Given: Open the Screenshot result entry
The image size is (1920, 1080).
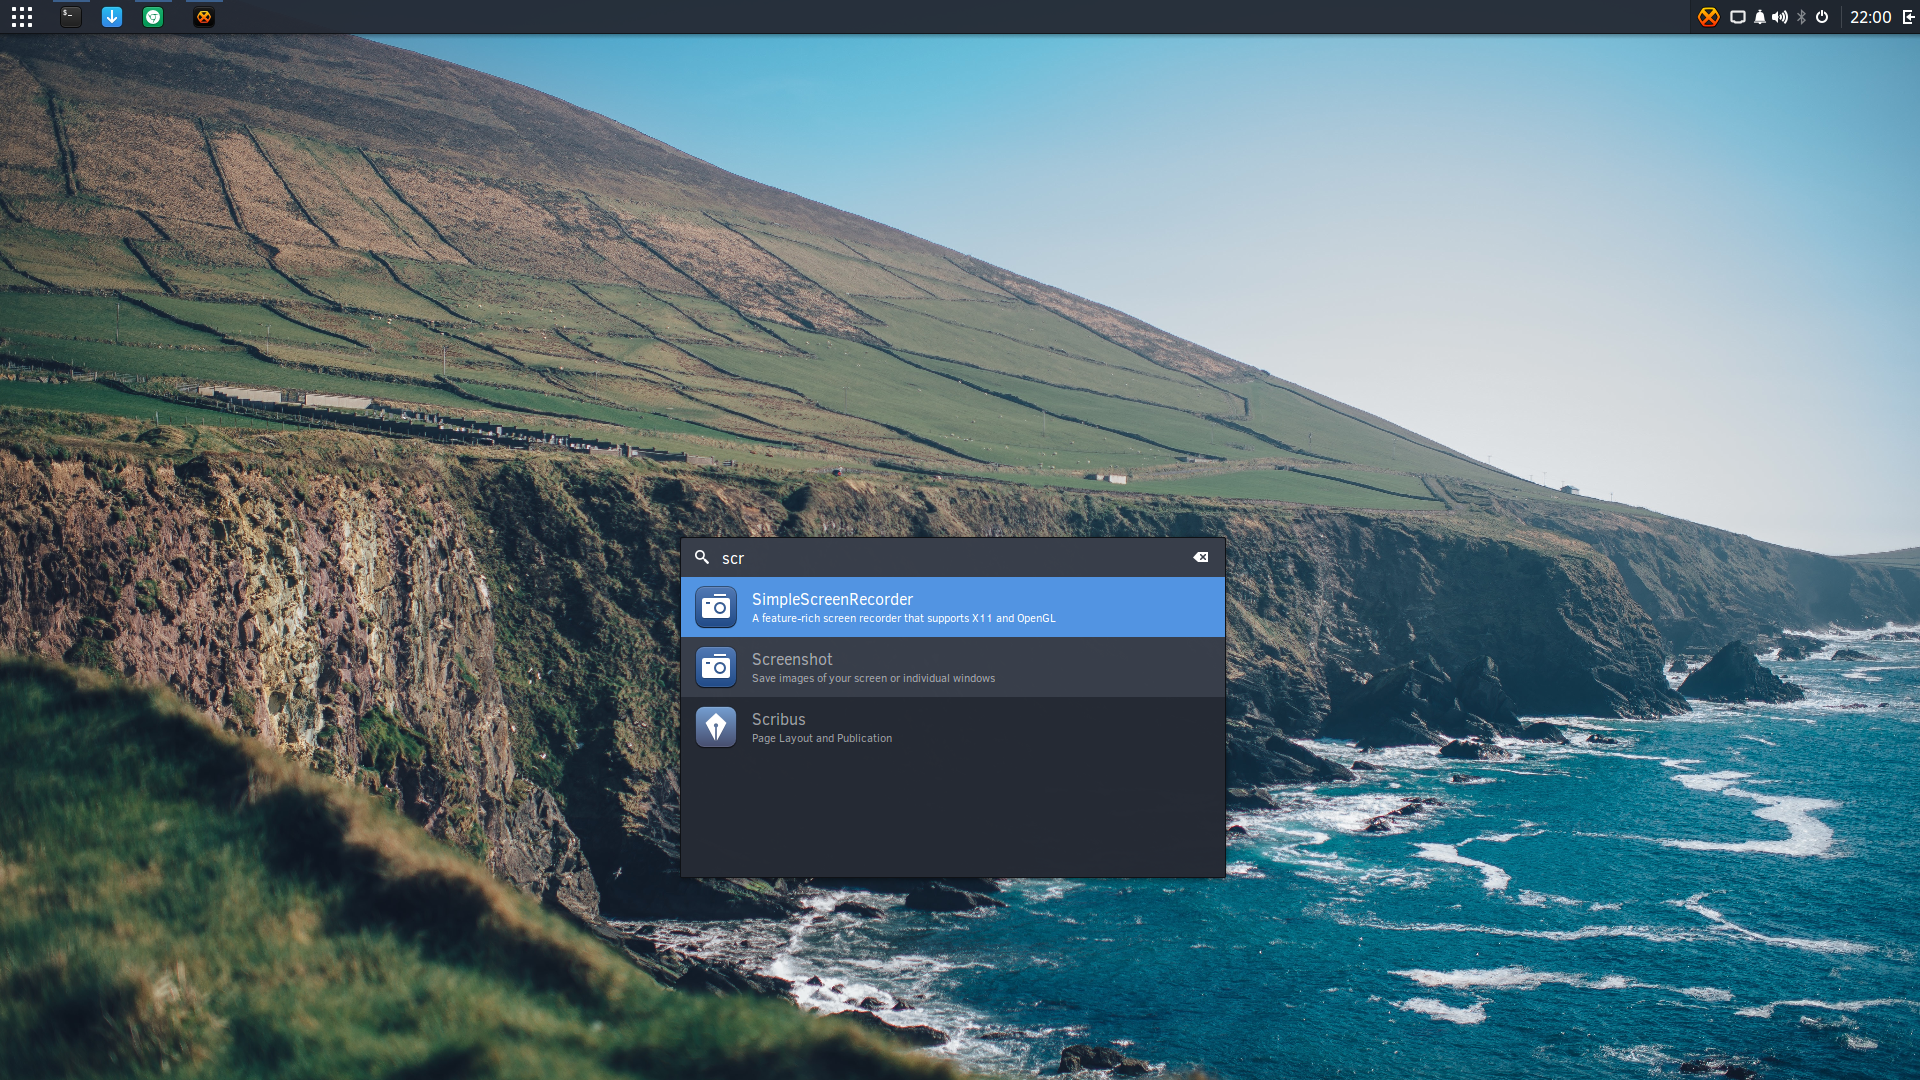Looking at the screenshot, I should point(953,667).
